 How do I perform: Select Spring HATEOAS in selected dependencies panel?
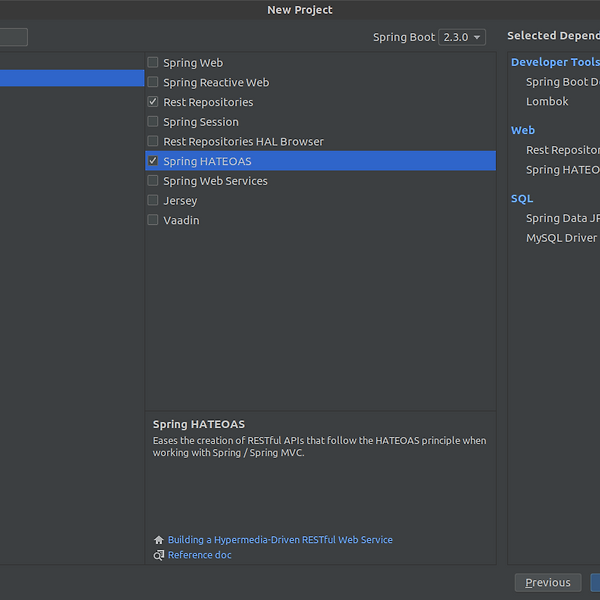(562, 170)
